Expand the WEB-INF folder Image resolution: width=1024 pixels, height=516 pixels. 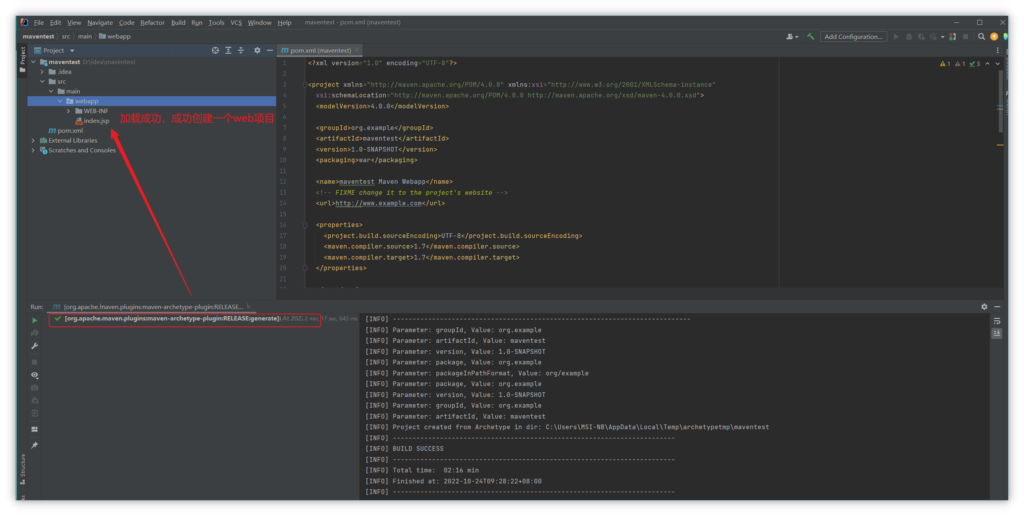68,111
